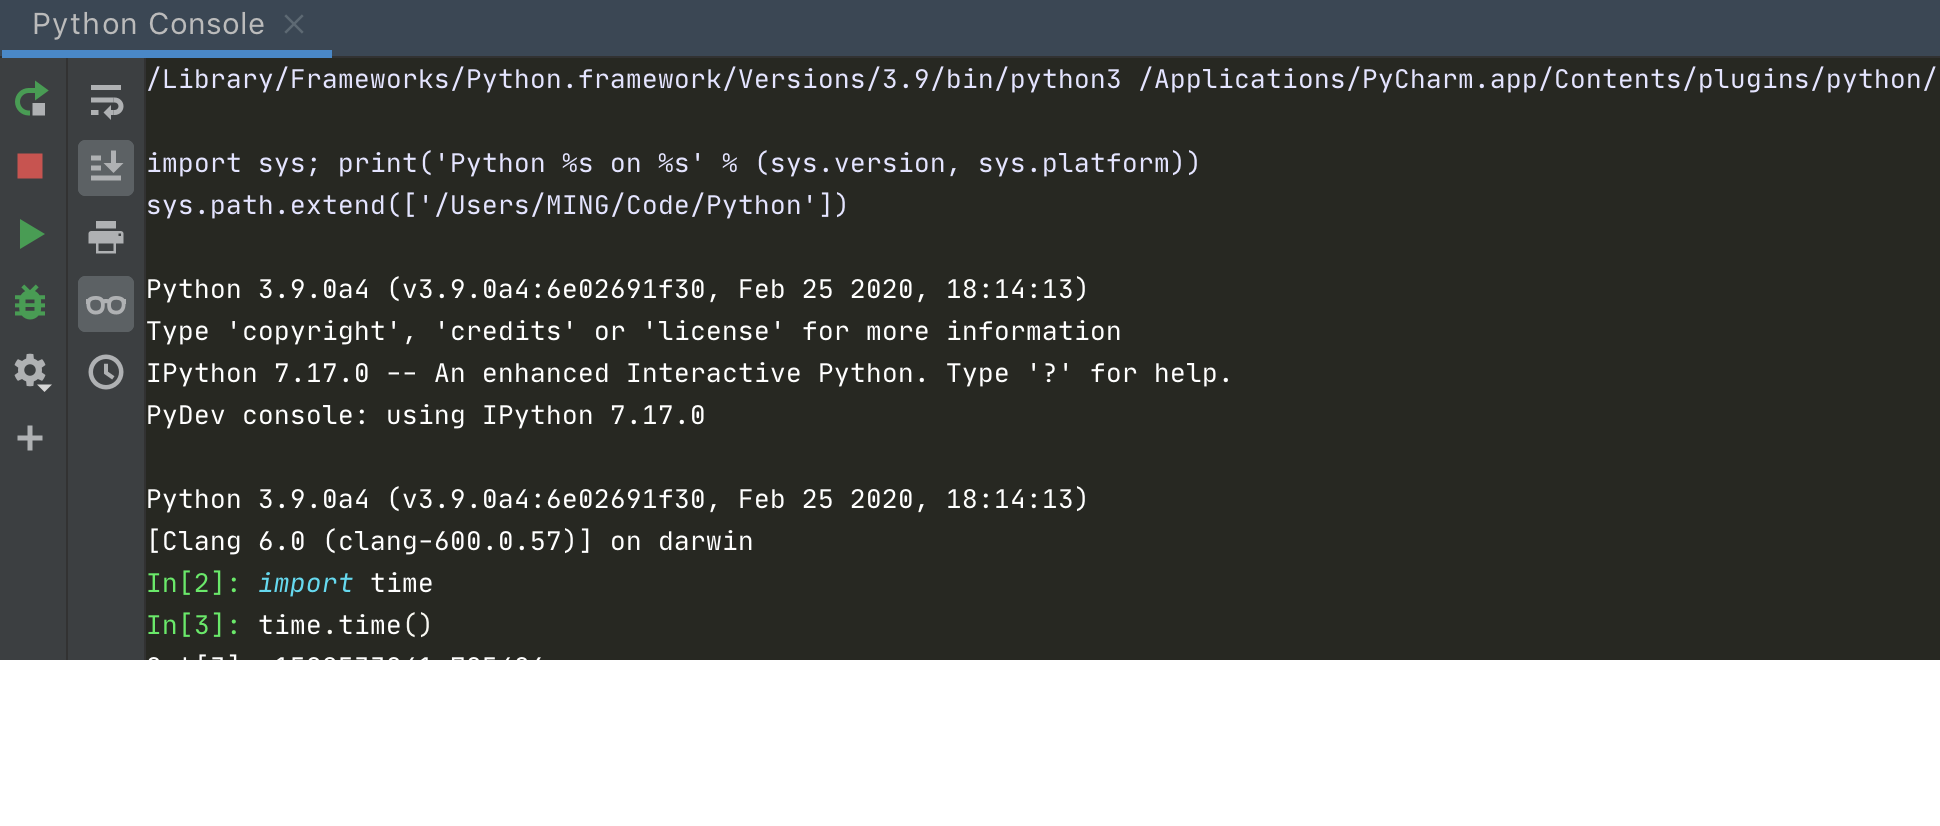This screenshot has width=1940, height=826.
Task: Click the In[3] time.time() line
Action: click(290, 625)
